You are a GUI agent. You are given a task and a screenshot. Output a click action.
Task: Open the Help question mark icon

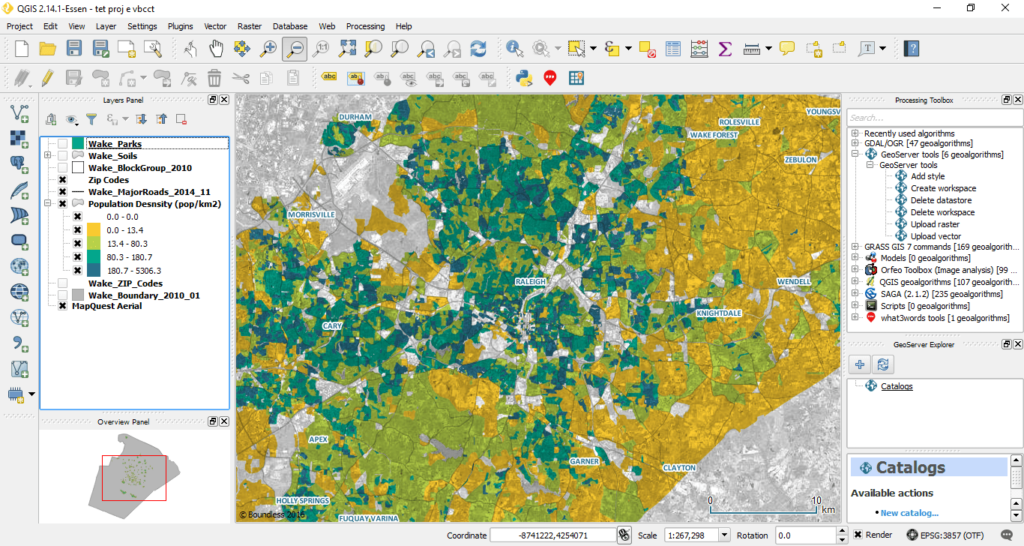coord(912,48)
